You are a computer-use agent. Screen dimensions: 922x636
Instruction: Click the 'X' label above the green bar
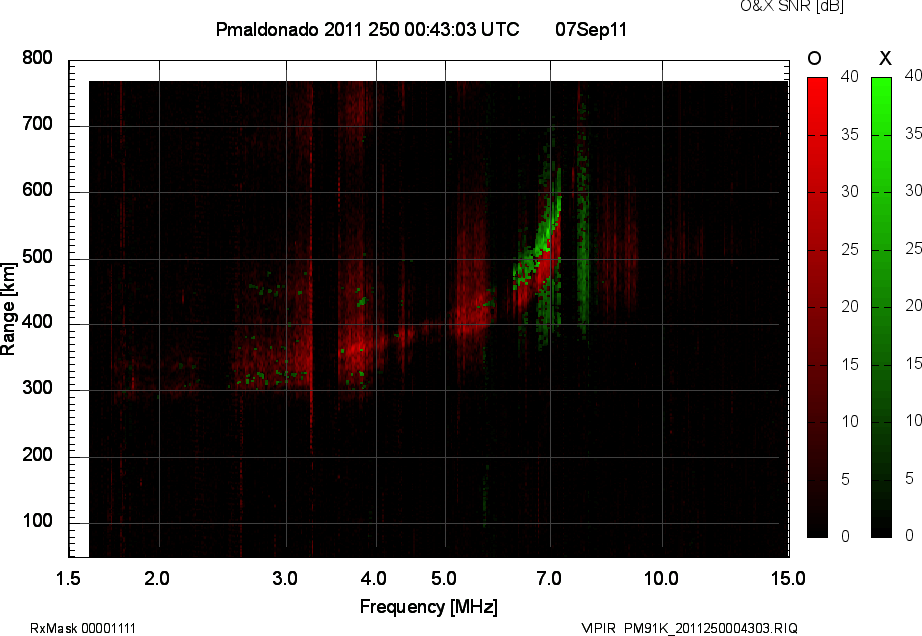point(885,58)
